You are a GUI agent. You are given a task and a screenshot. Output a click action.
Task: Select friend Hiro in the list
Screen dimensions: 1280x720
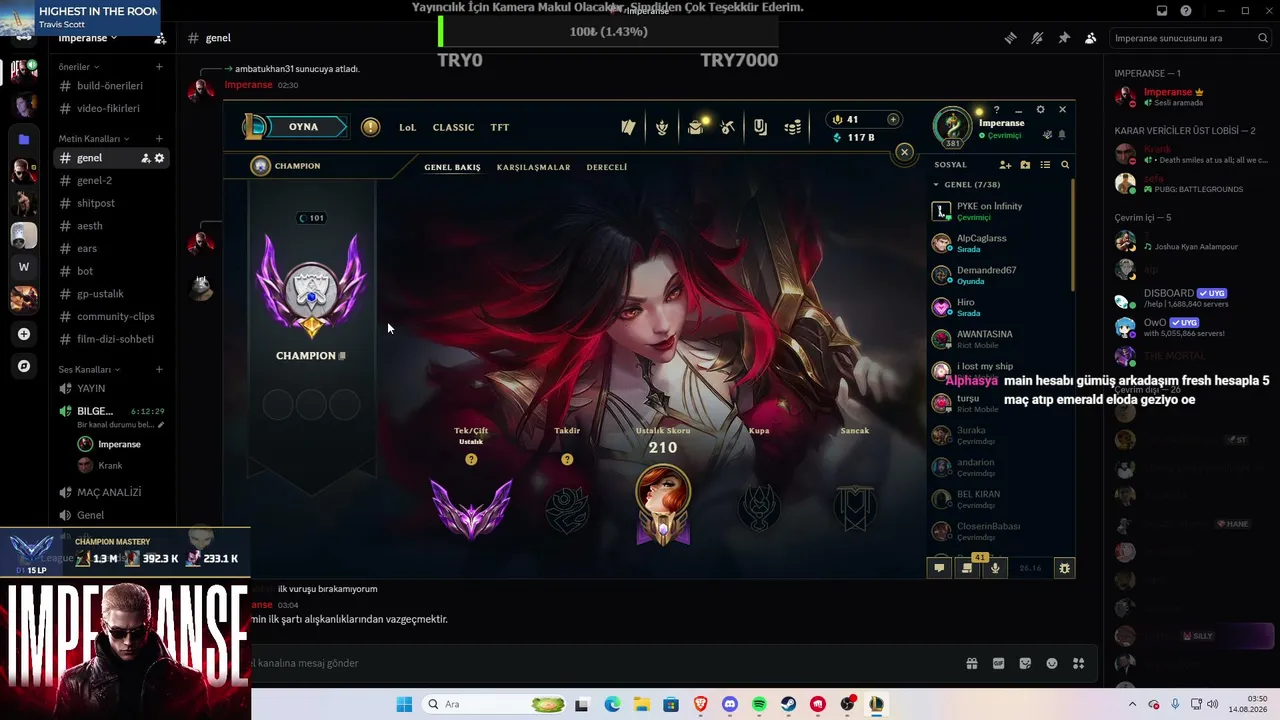pyautogui.click(x=1000, y=307)
